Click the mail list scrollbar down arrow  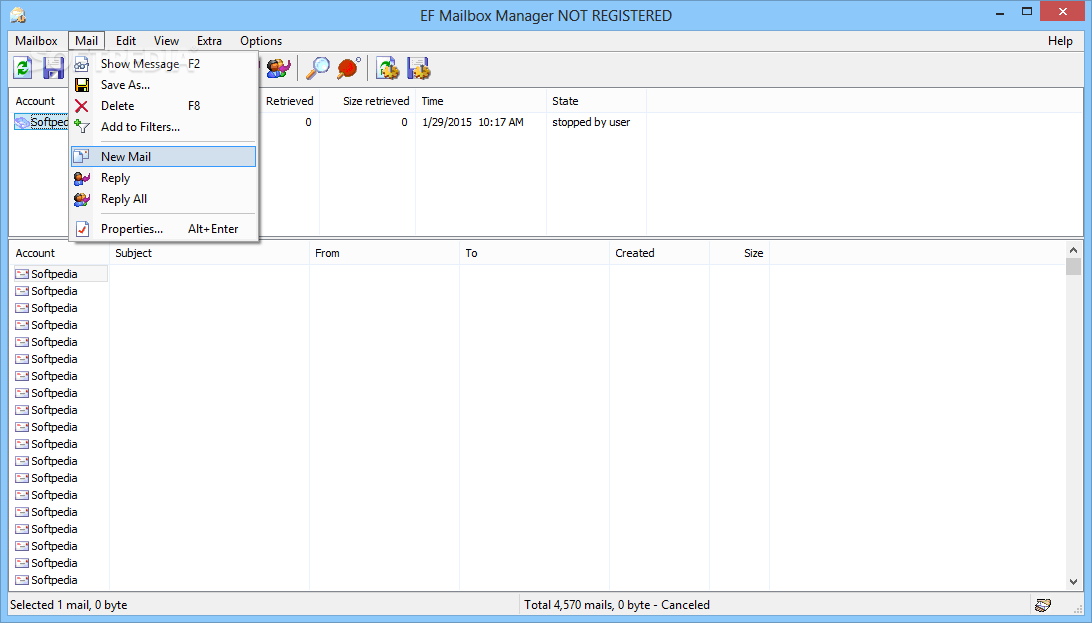pyautogui.click(x=1073, y=582)
